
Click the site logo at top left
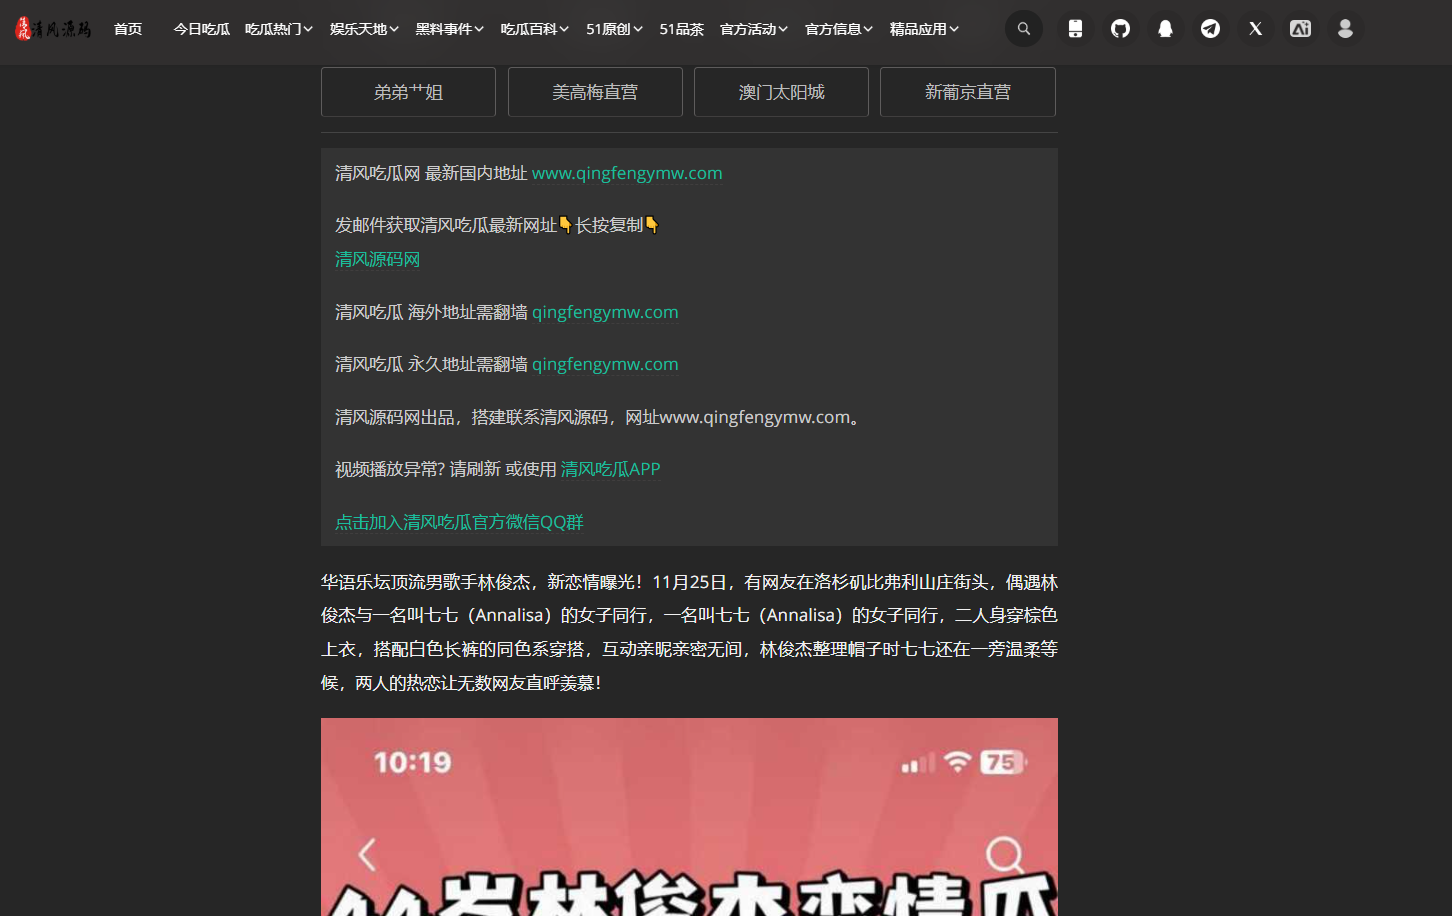53,29
